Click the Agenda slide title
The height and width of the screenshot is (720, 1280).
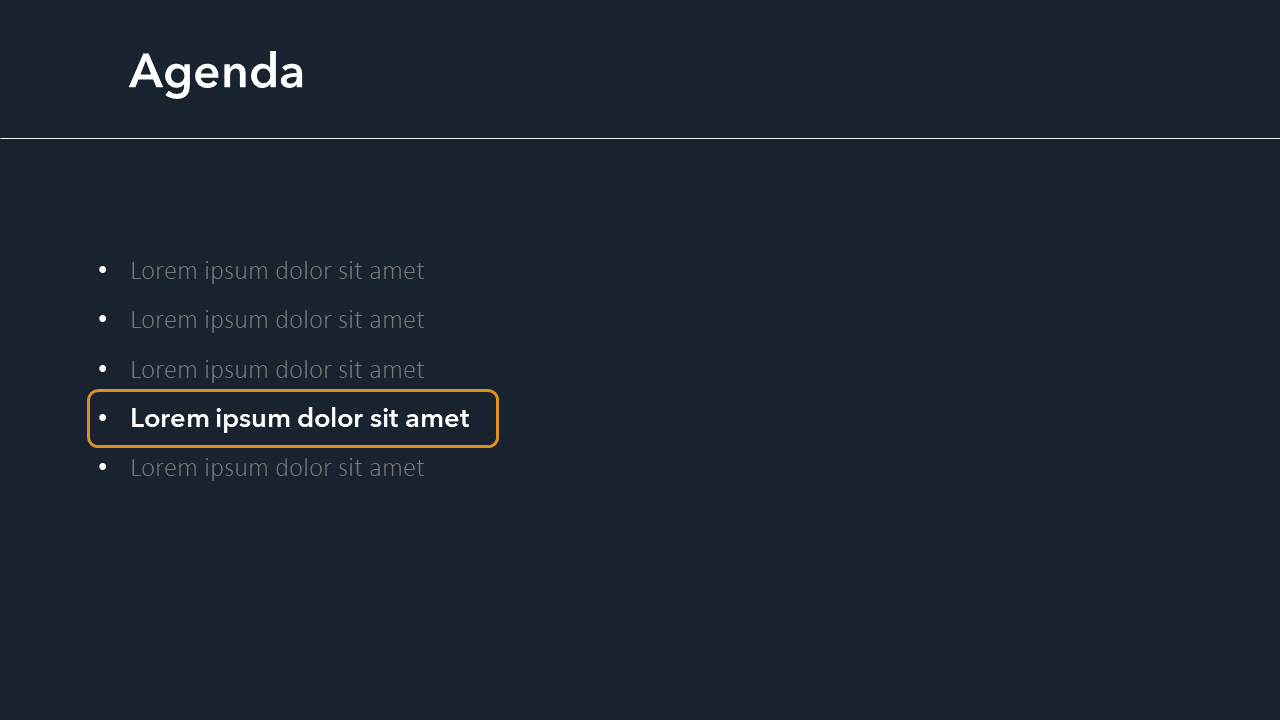click(x=216, y=72)
